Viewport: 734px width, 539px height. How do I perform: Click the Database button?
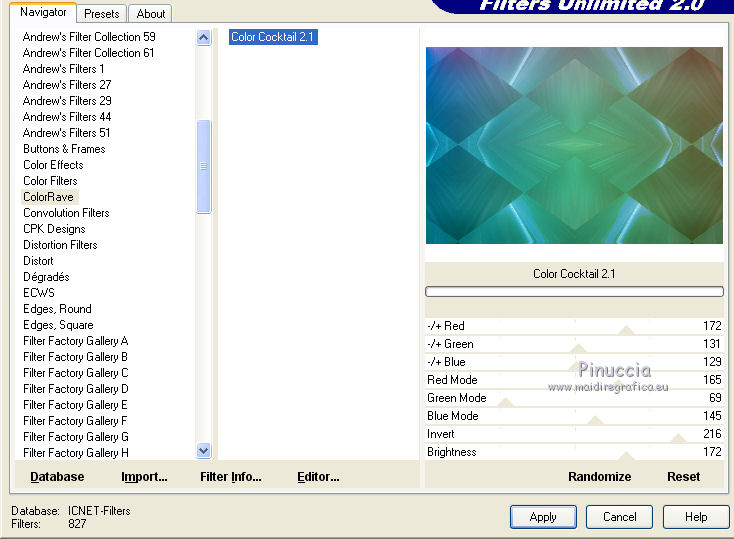point(57,477)
